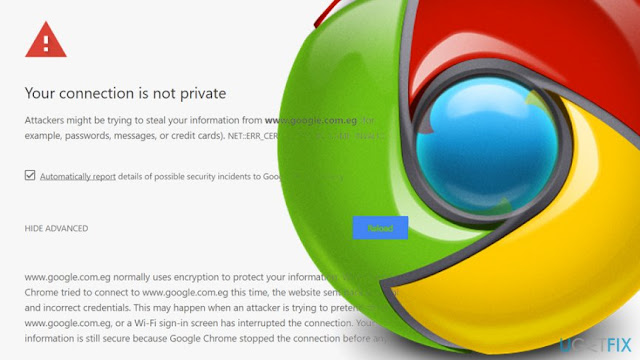
Task: Click the UGETFIX watermark logo
Action: 596,345
